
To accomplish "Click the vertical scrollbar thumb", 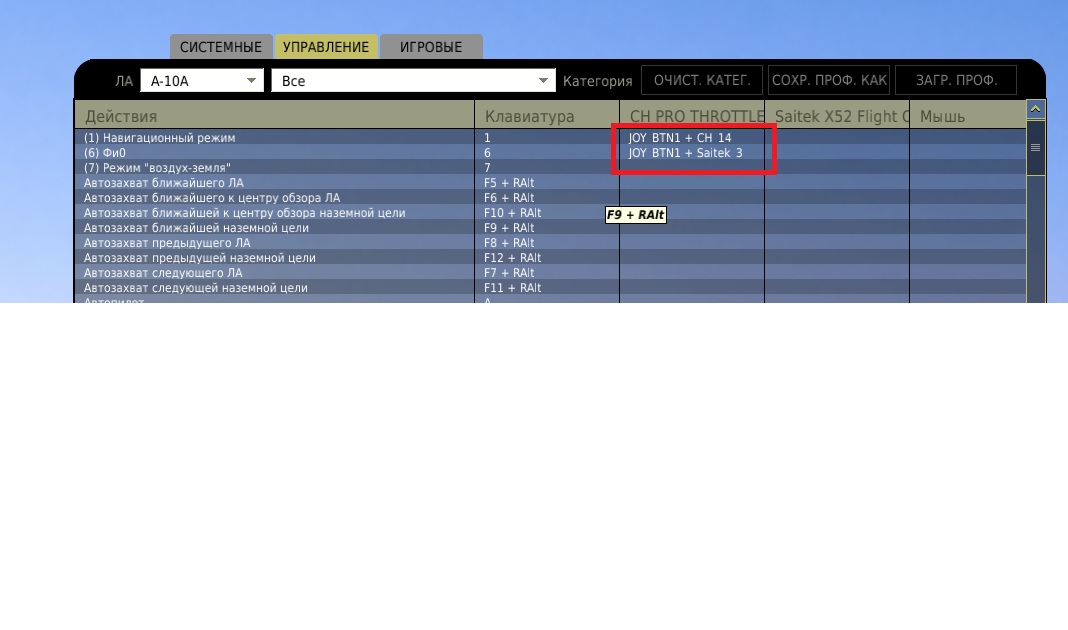I will coord(1035,148).
